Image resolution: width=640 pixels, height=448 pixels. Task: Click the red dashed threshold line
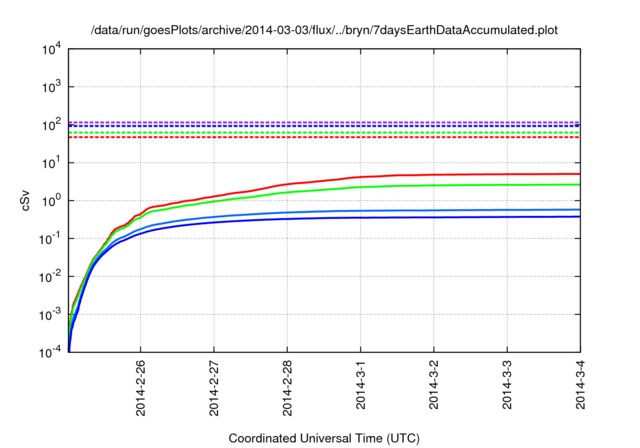click(324, 137)
